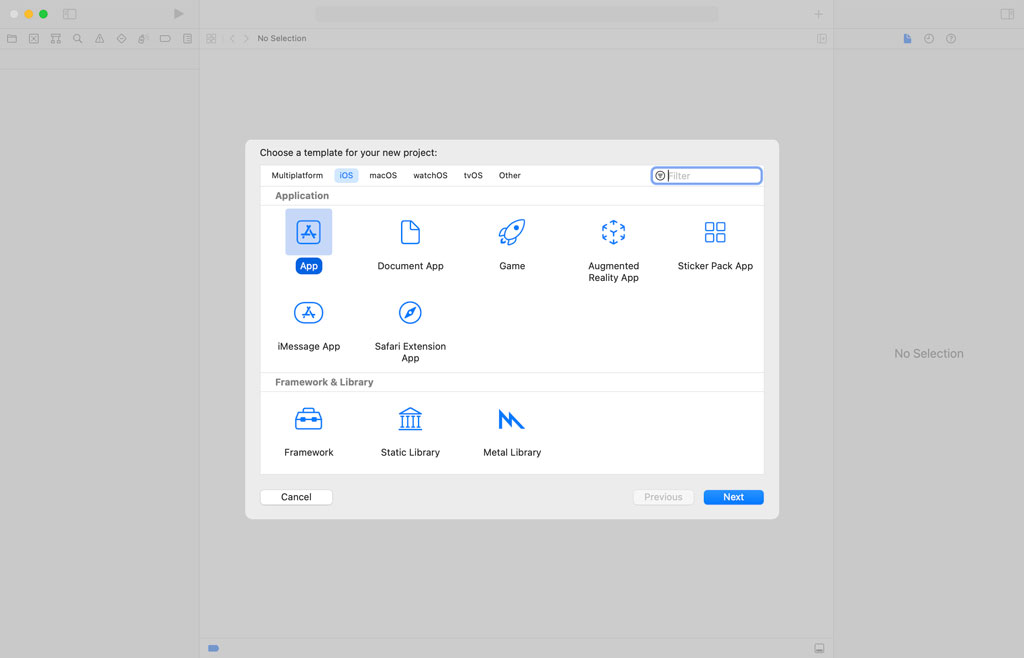Click the template Filter search field
The width and height of the screenshot is (1024, 658).
point(712,176)
